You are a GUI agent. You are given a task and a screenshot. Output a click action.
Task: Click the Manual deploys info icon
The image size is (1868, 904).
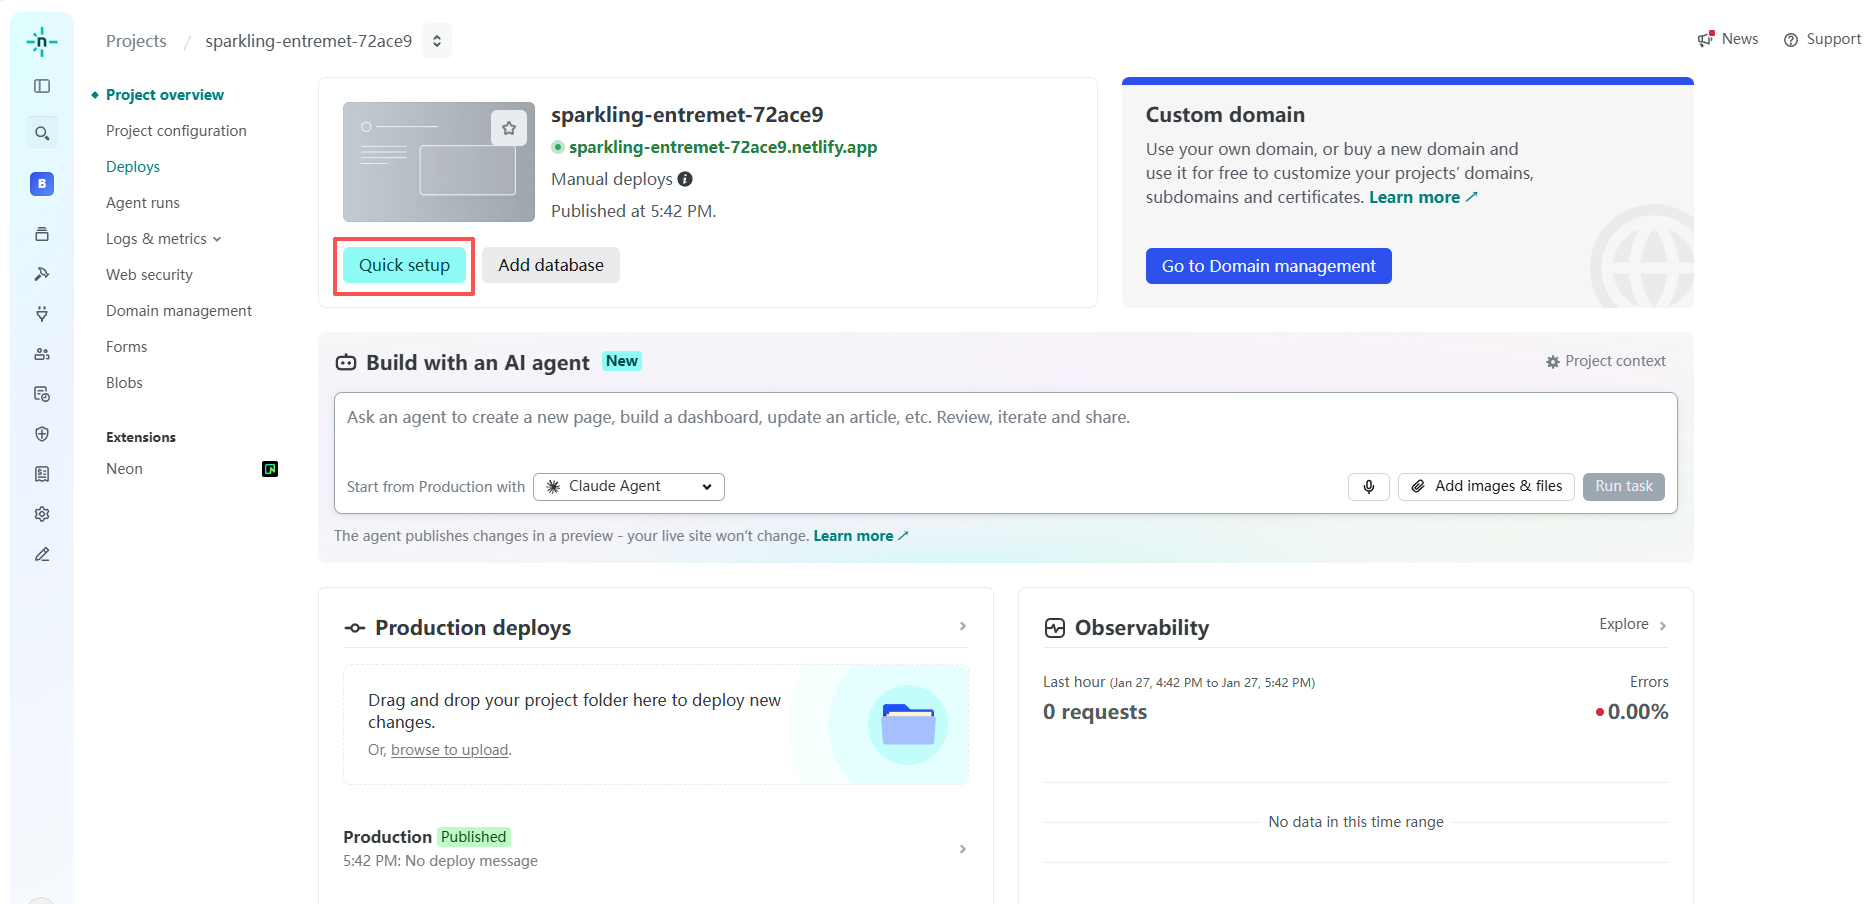pos(685,179)
